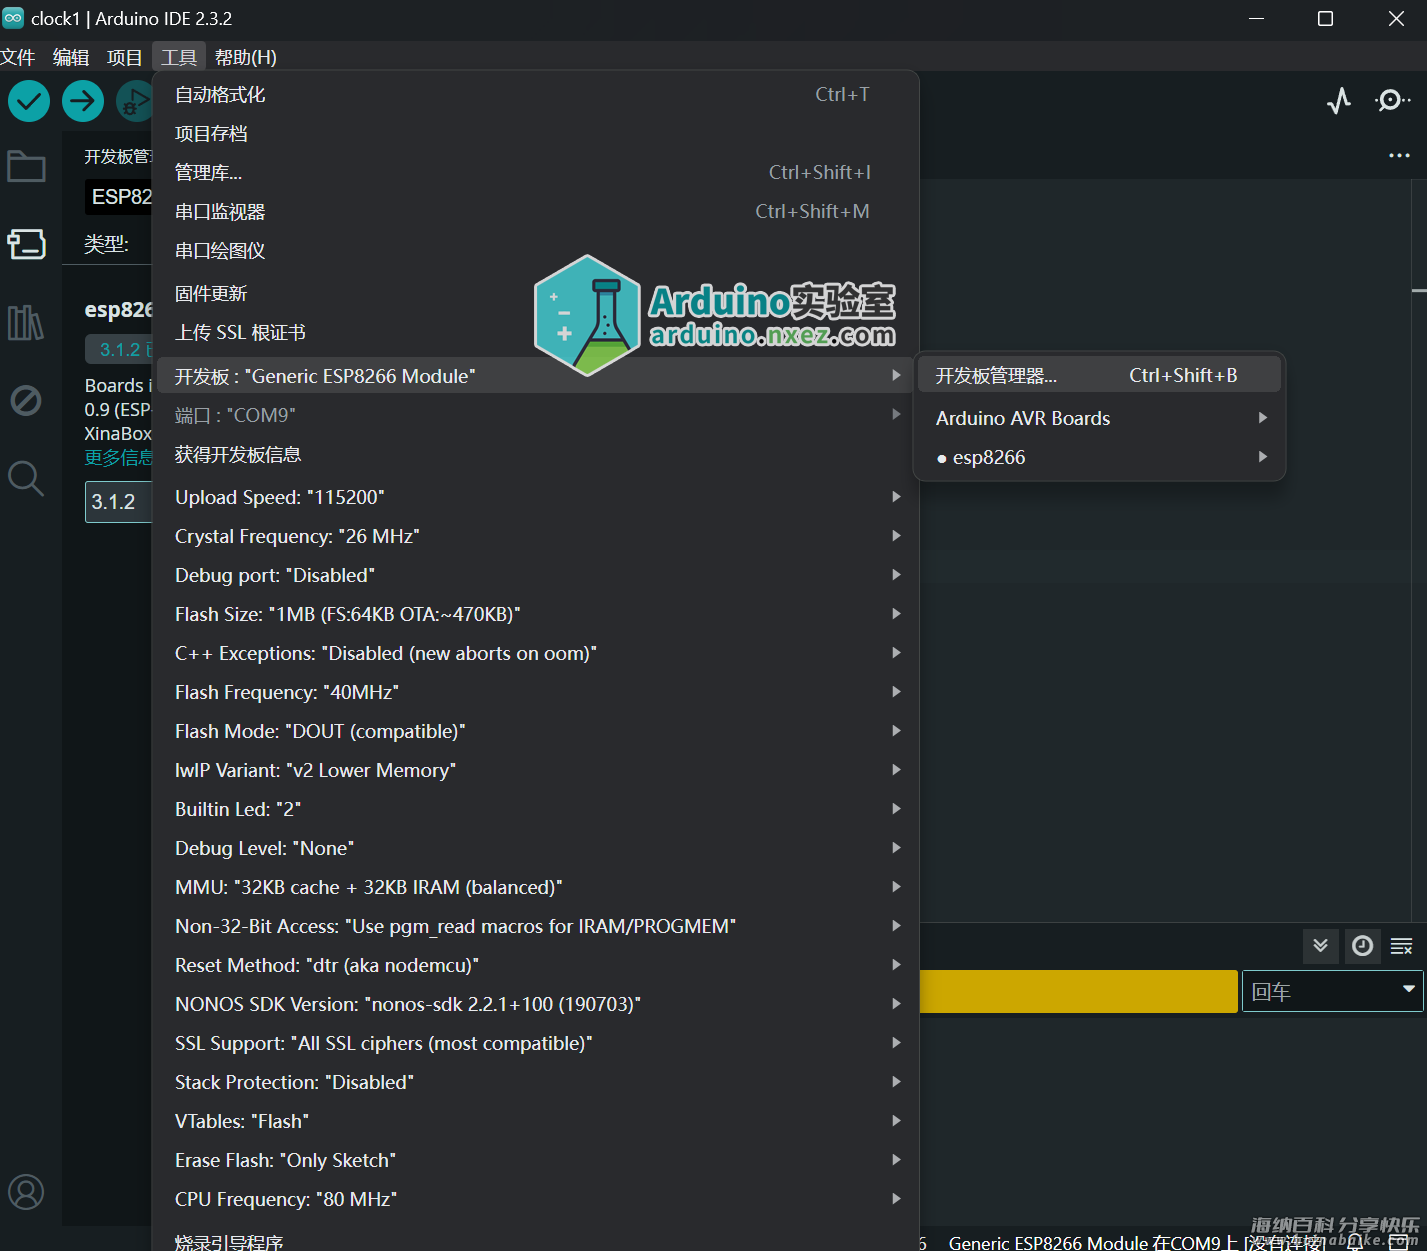Select 管理库... menu entry
Image resolution: width=1427 pixels, height=1251 pixels.
pos(535,173)
